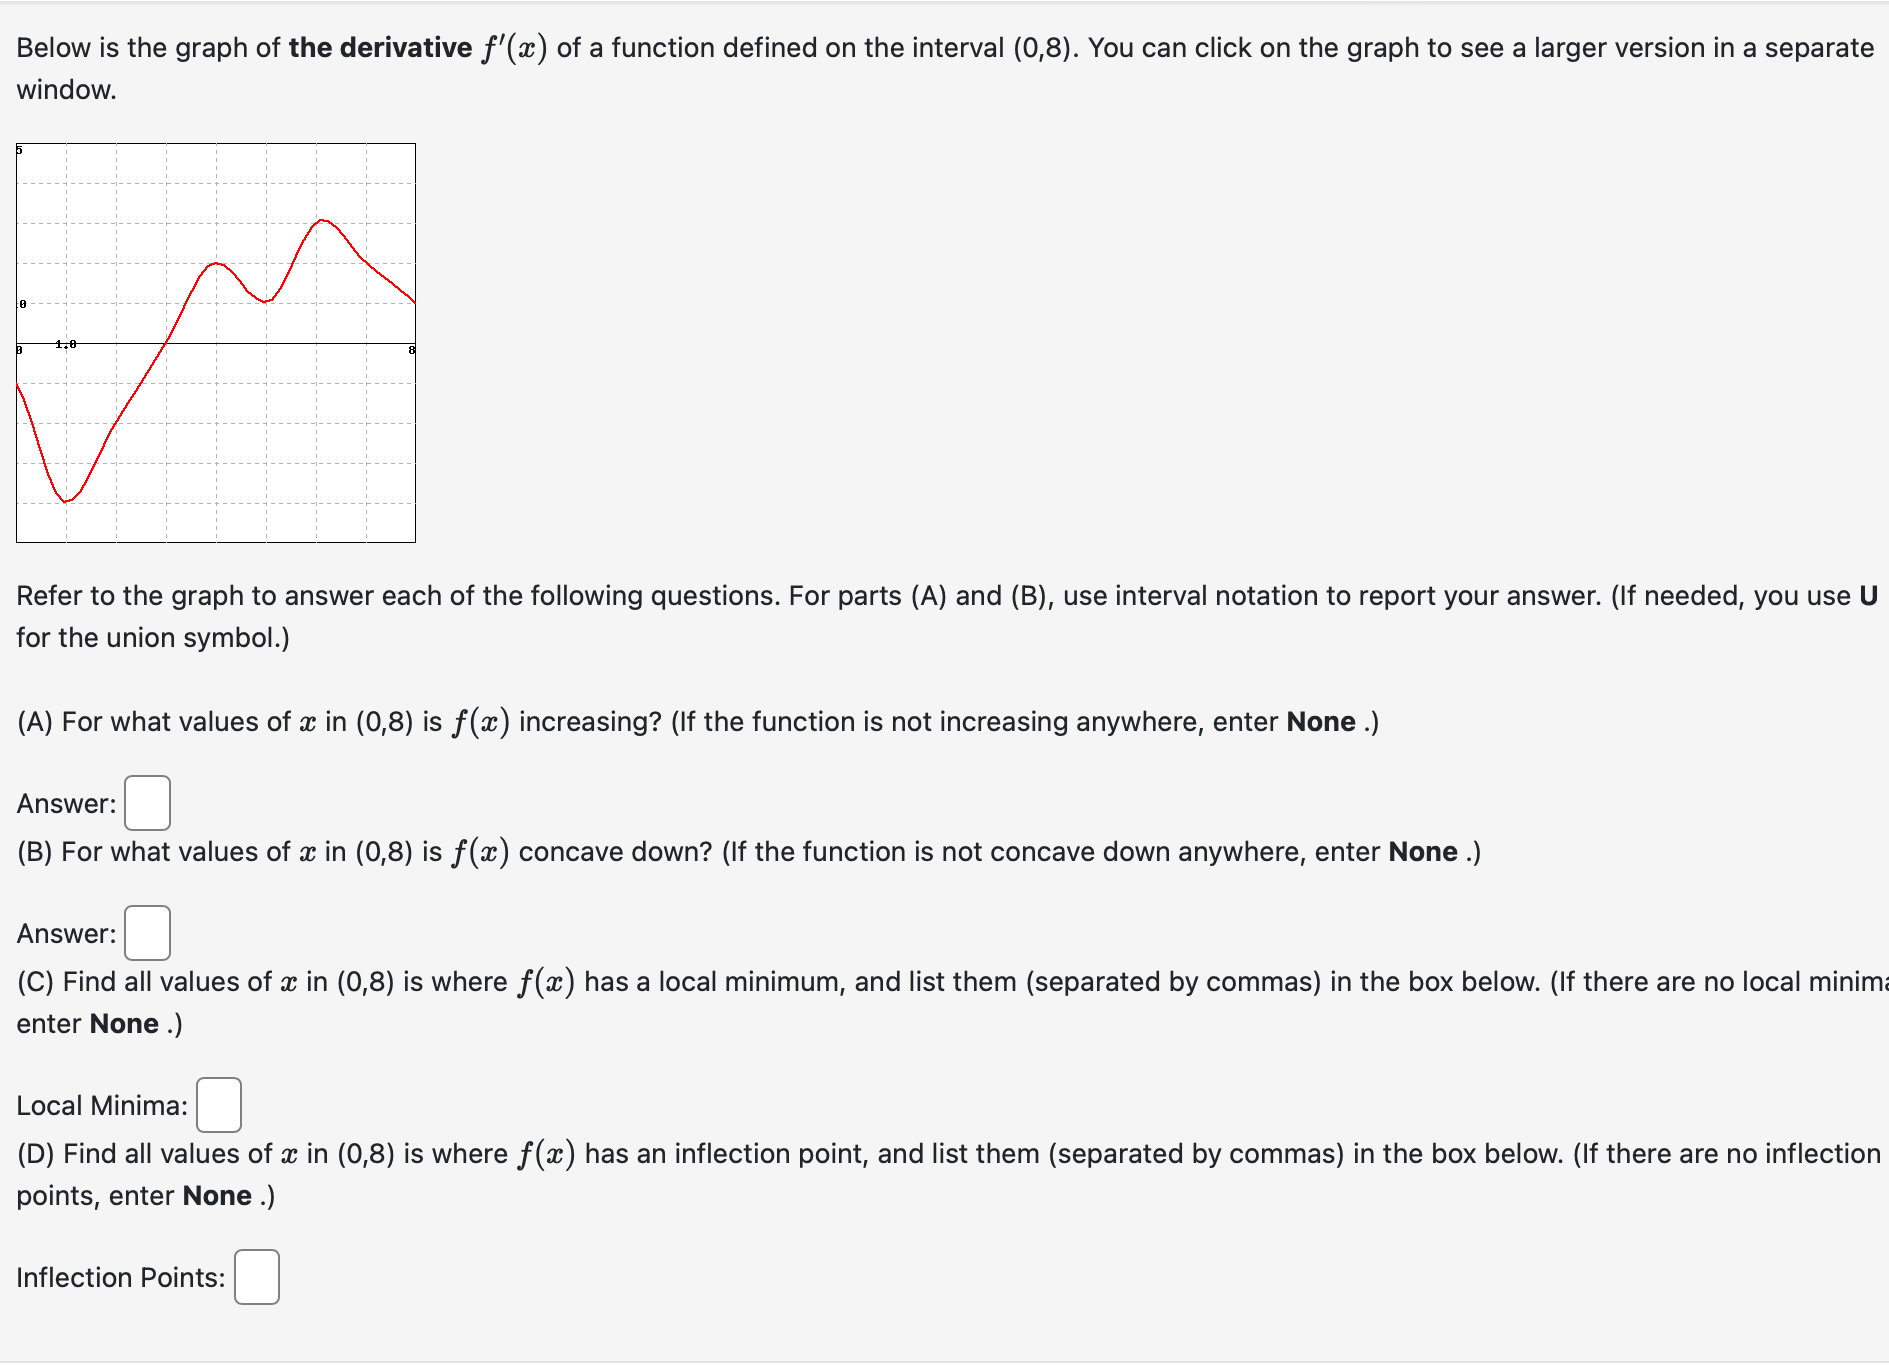1889x1365 pixels.
Task: Click the Inflection Points label text
Action: 119,1277
